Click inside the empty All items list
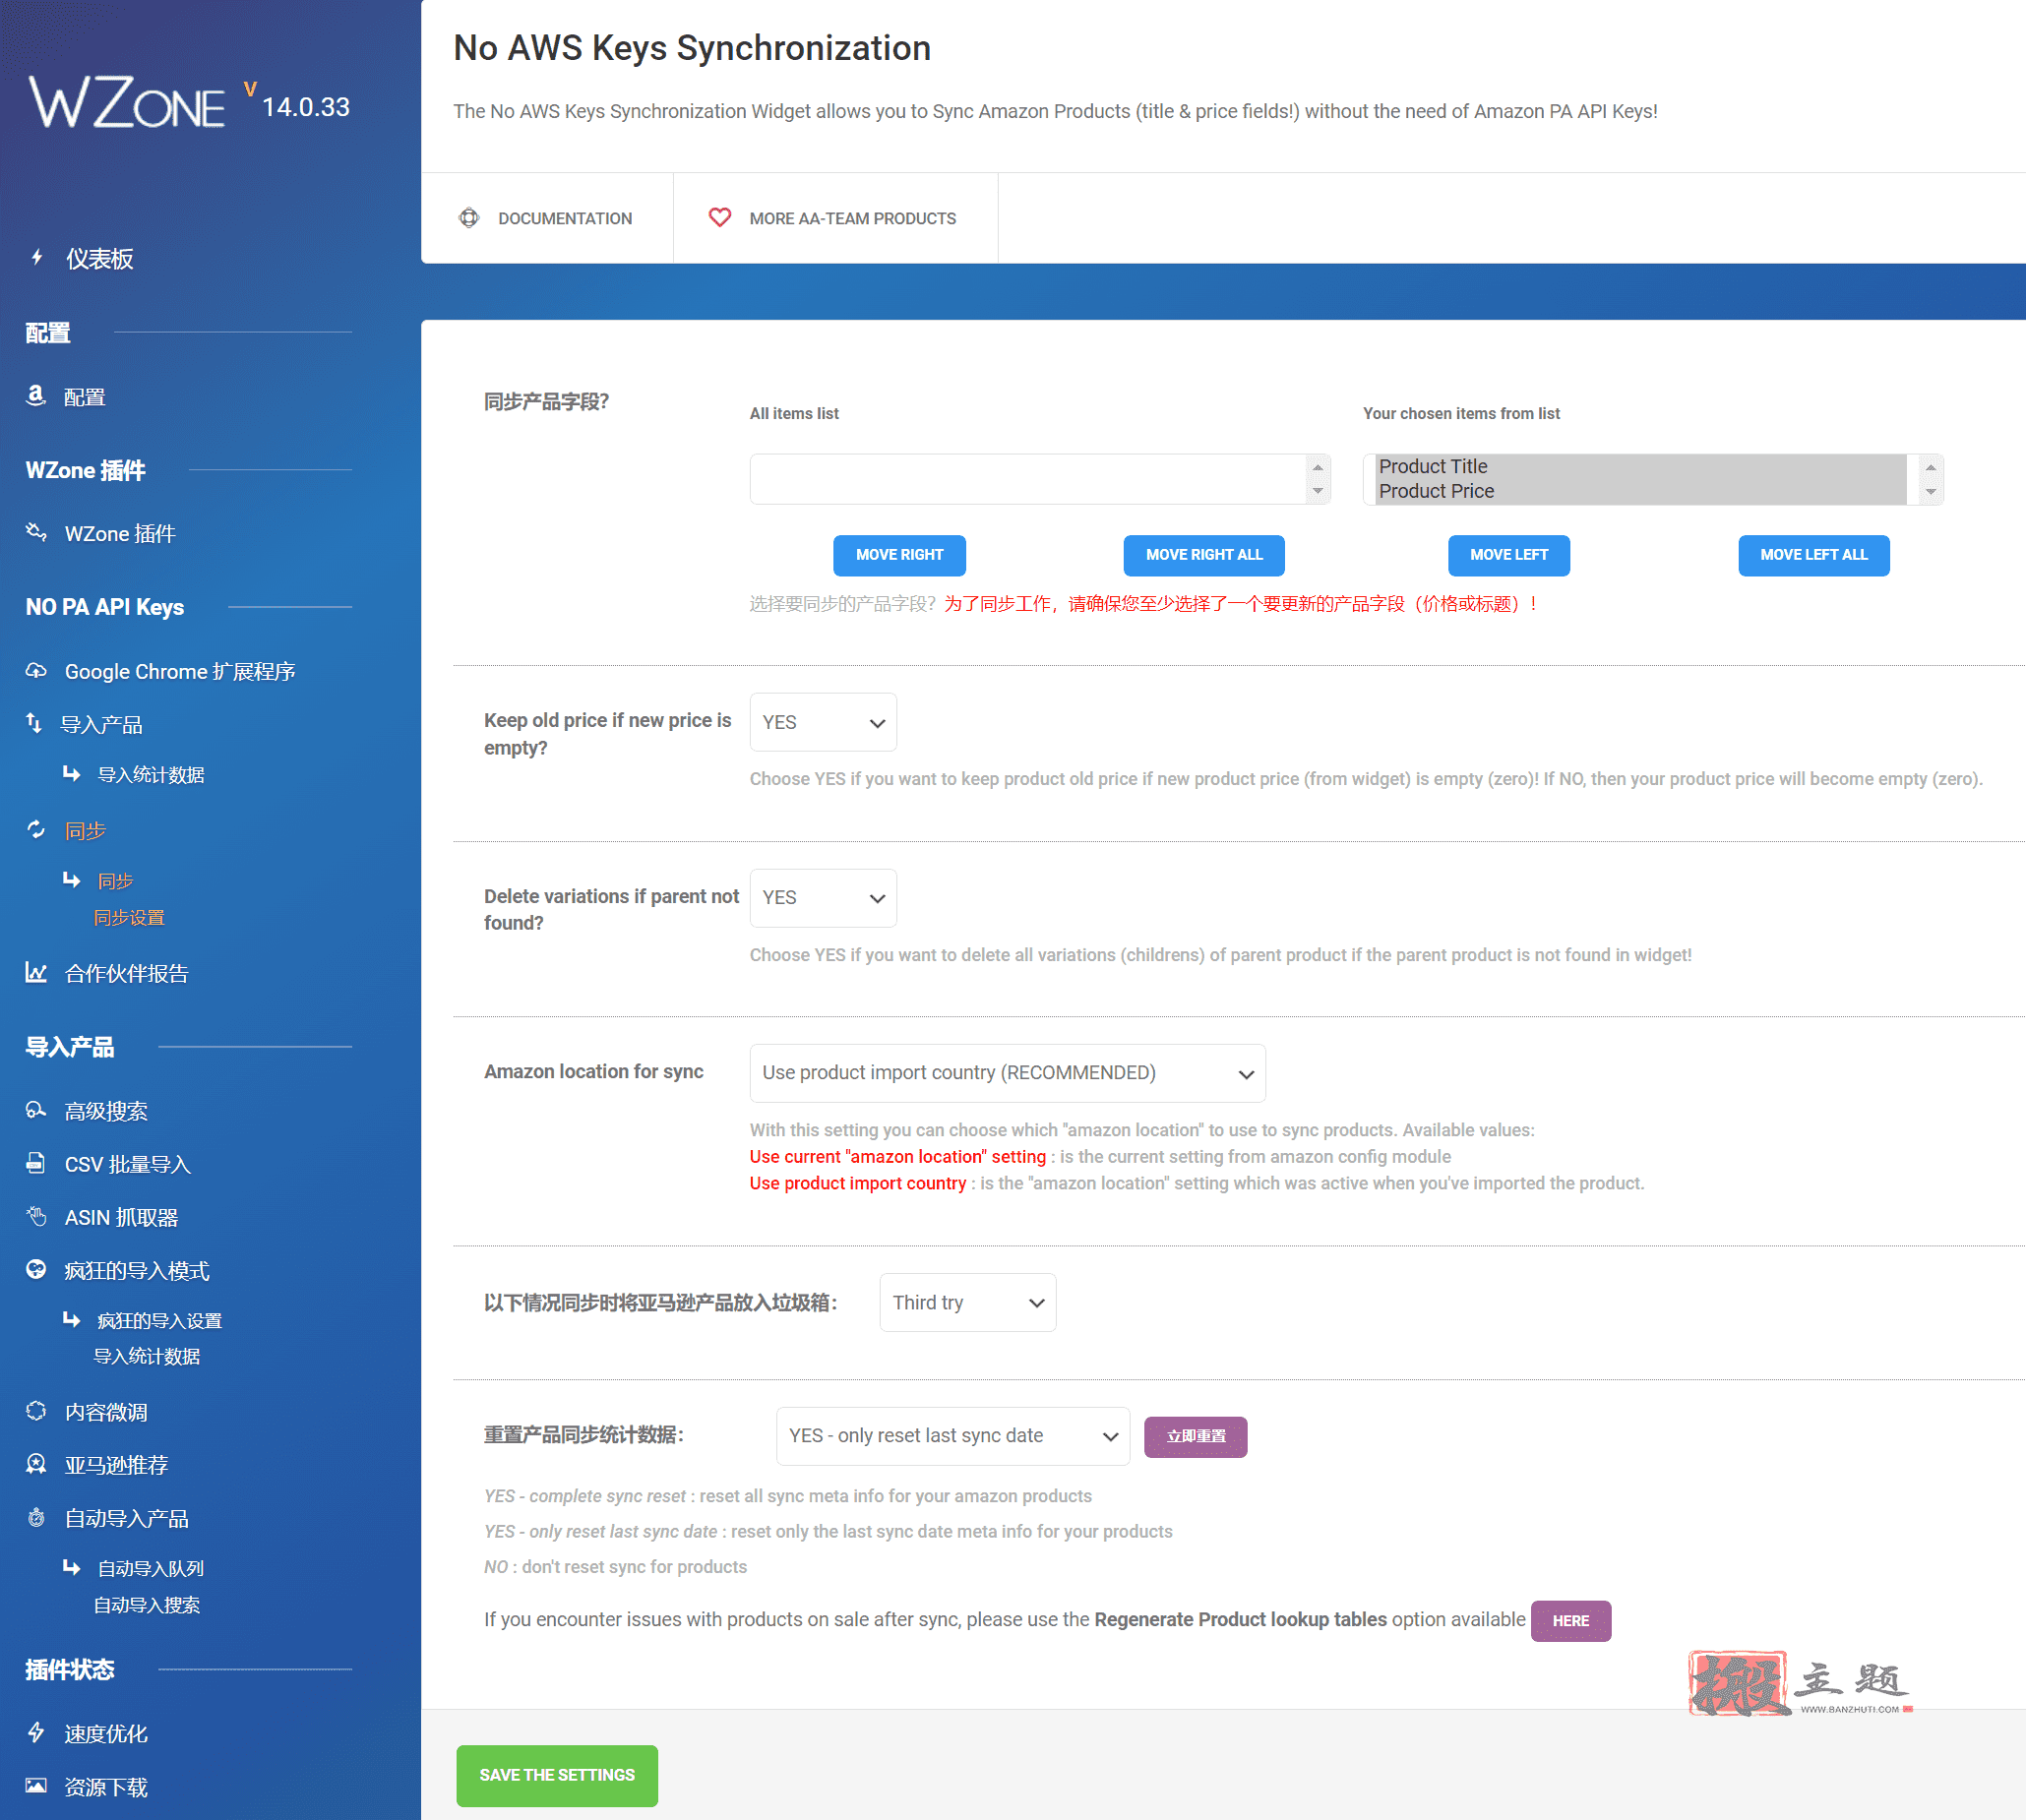Screen dimensions: 2026x1820 click(1028, 479)
